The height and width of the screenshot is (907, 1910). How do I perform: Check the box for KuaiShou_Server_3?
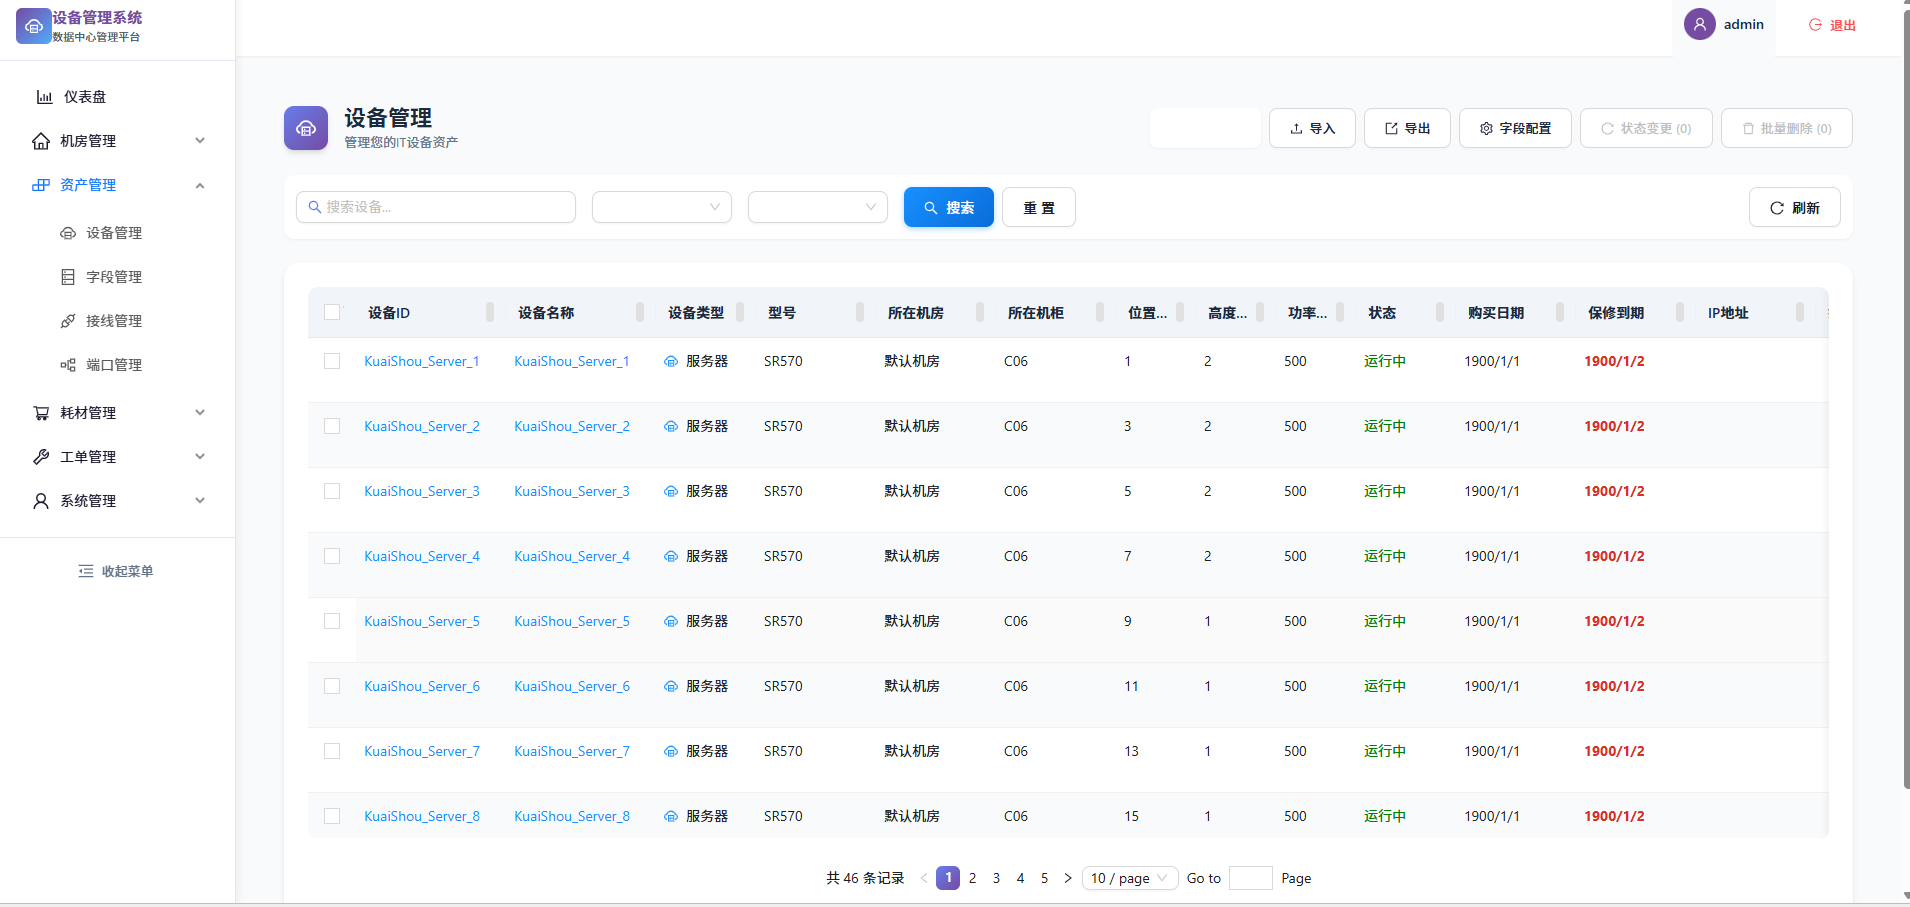click(x=332, y=491)
